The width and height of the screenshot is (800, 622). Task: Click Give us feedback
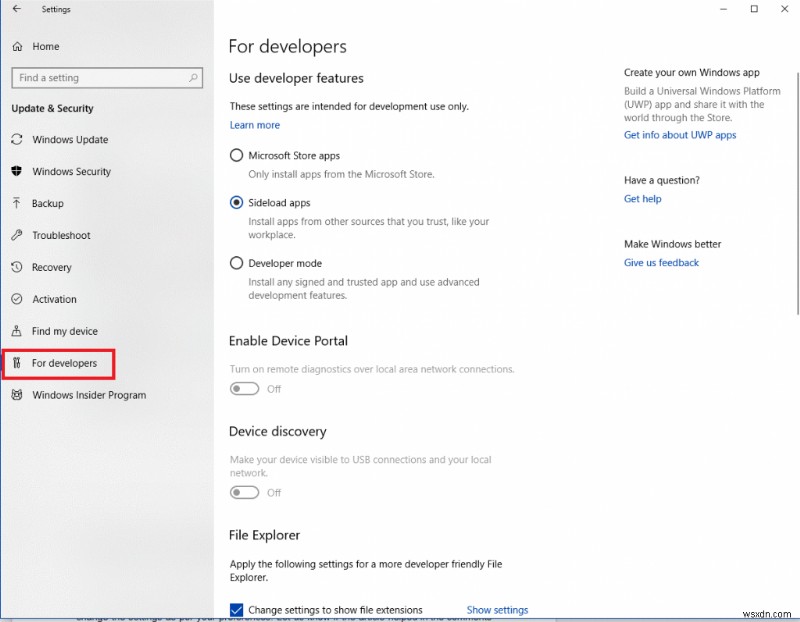(x=660, y=262)
